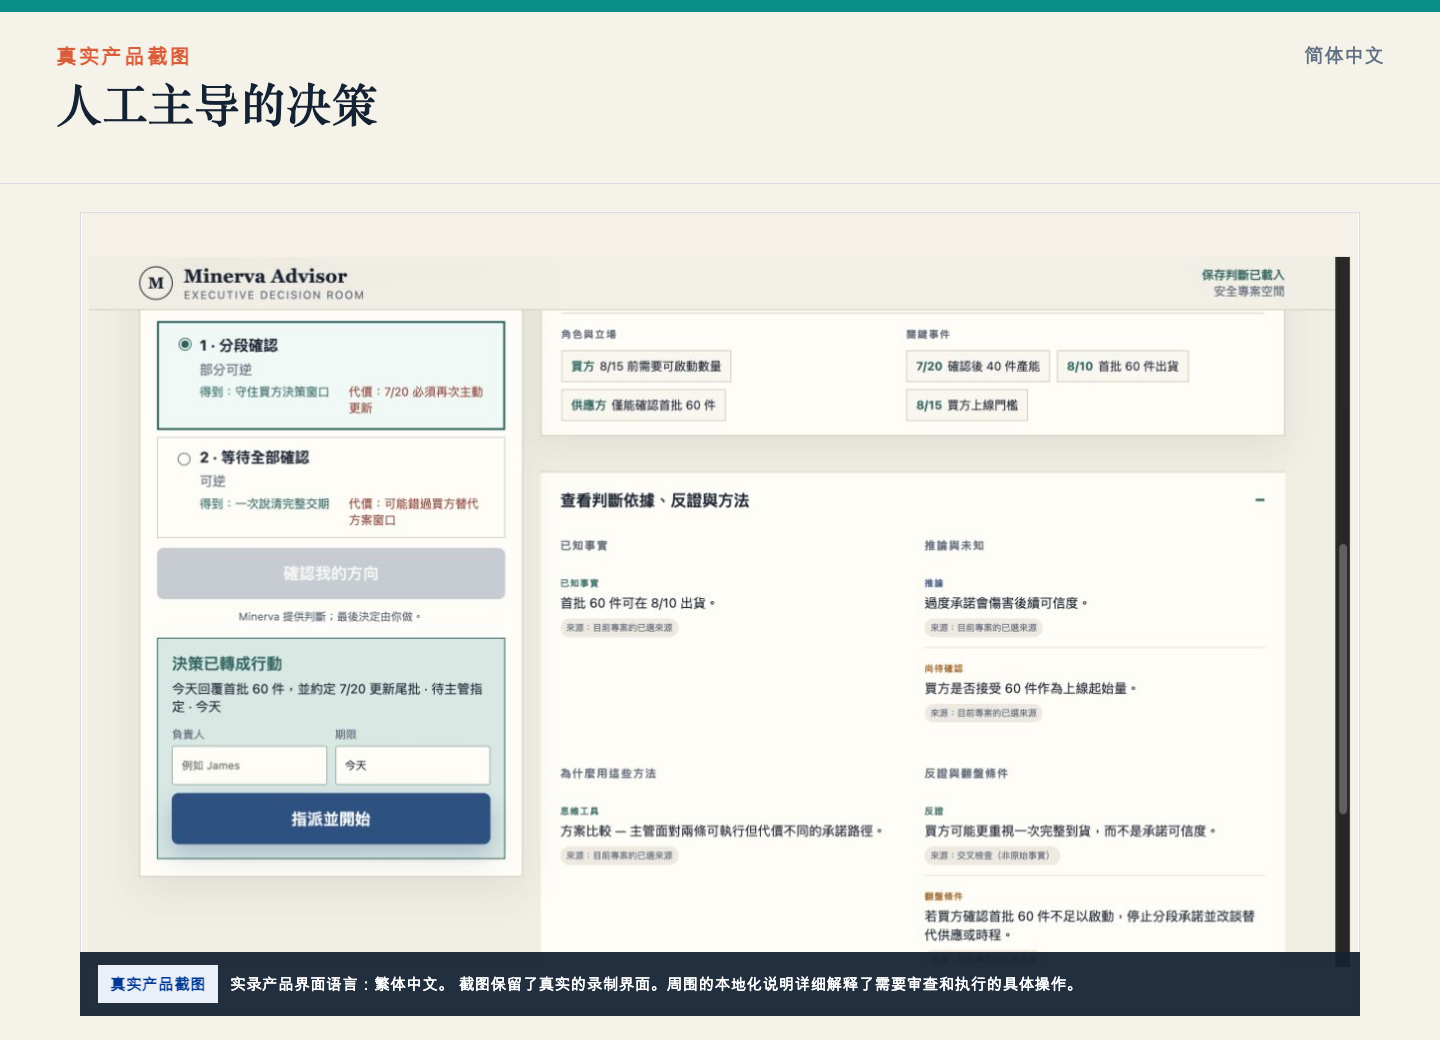Viewport: 1440px width, 1040px height.
Task: Collapse the 查看判斷依據、反證與方法 section
Action: tap(1260, 500)
